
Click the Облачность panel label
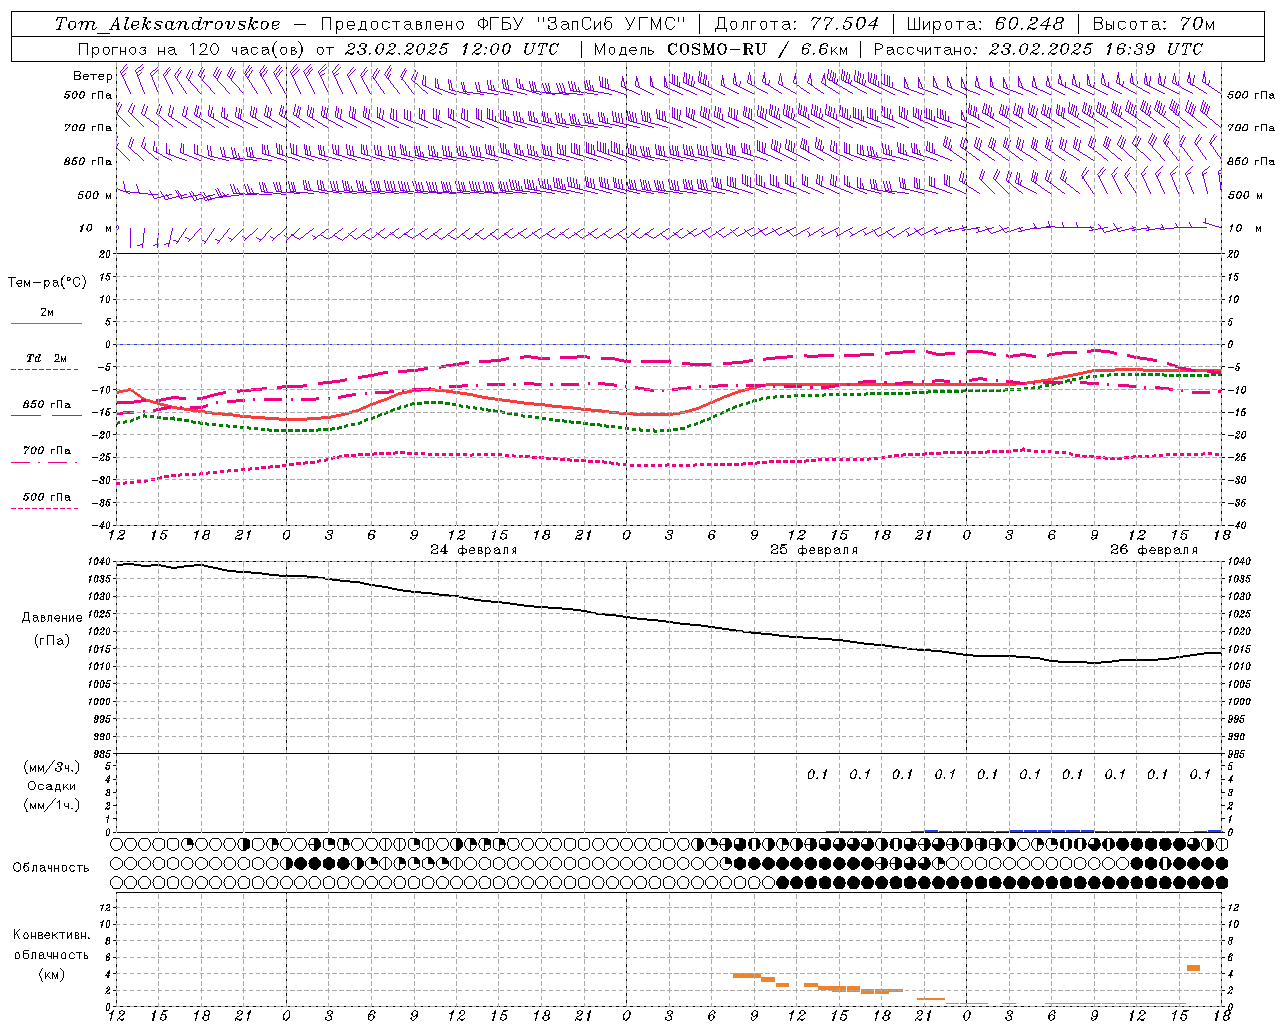click(x=51, y=868)
